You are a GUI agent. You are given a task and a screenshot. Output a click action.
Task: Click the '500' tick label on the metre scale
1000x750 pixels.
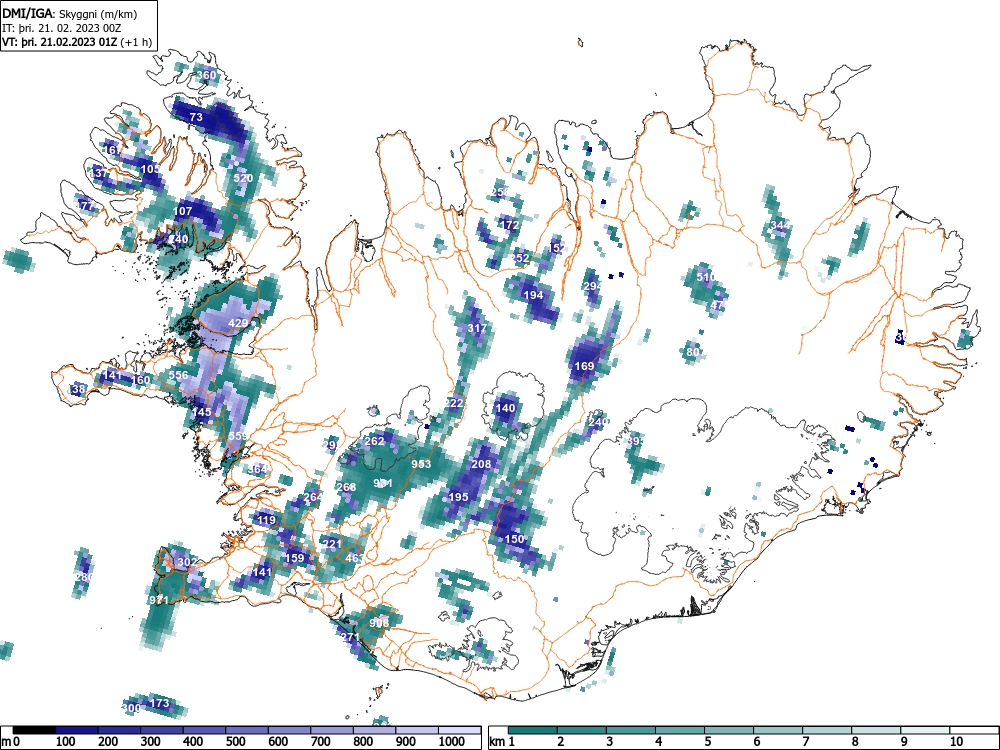[x=235, y=742]
